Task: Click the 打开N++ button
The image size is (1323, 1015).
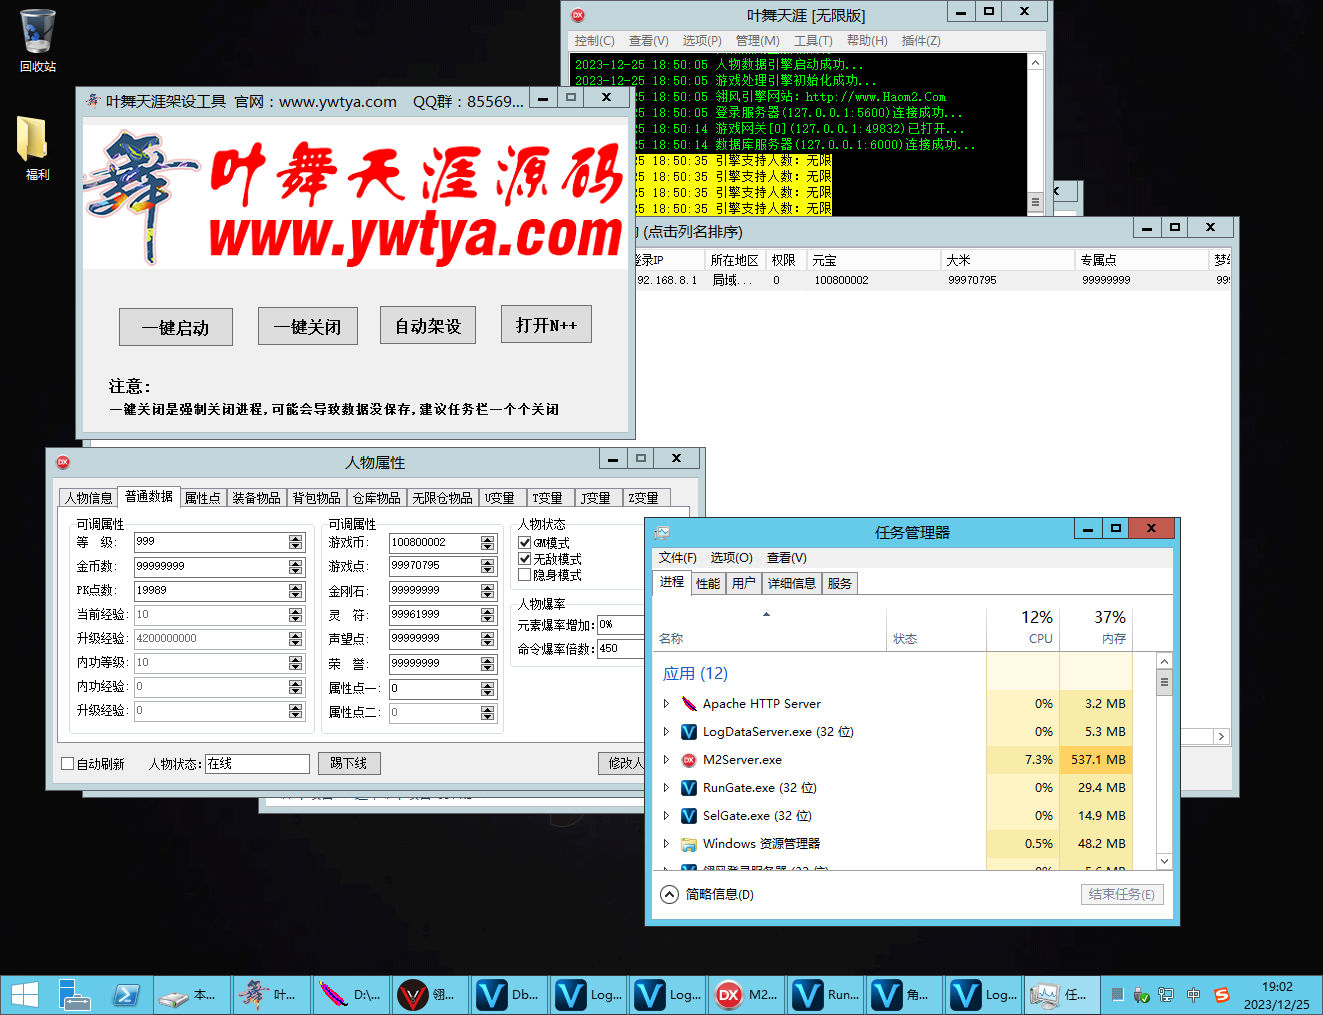Action: 546,324
